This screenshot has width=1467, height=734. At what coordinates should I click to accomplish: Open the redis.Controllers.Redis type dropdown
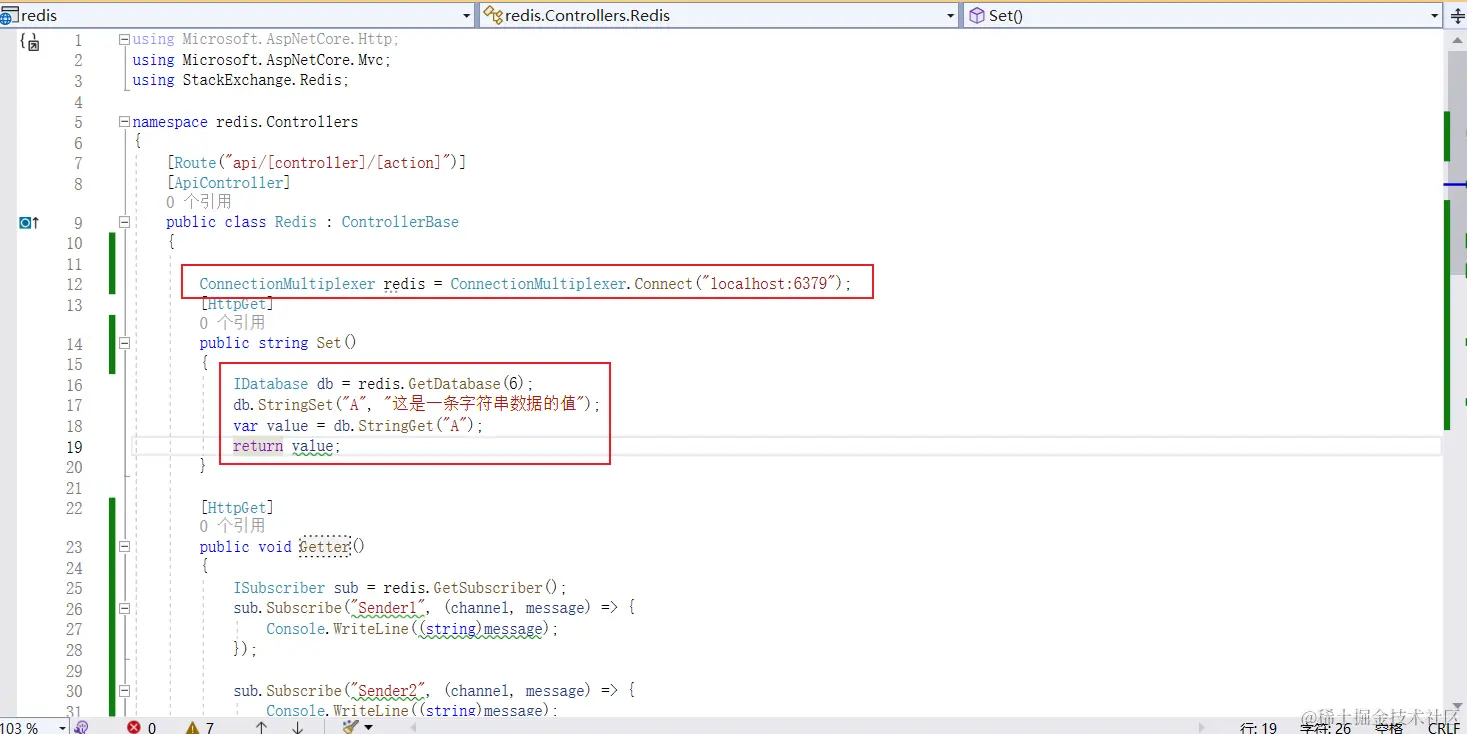click(719, 15)
